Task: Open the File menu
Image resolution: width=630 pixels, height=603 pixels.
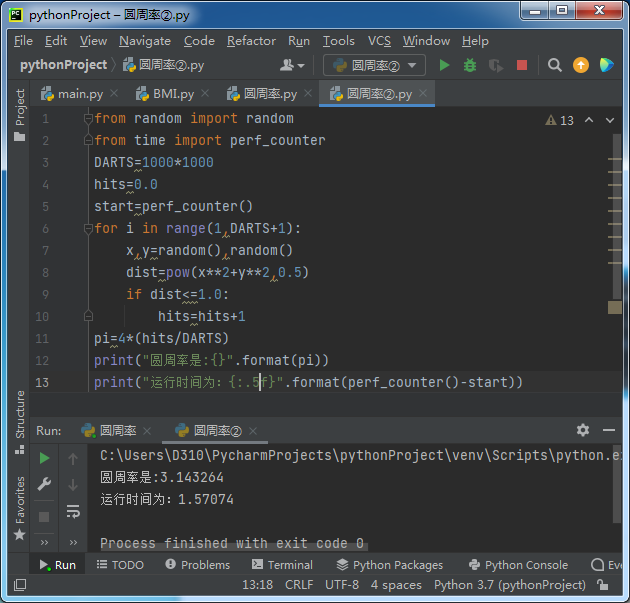Action: click(x=23, y=41)
